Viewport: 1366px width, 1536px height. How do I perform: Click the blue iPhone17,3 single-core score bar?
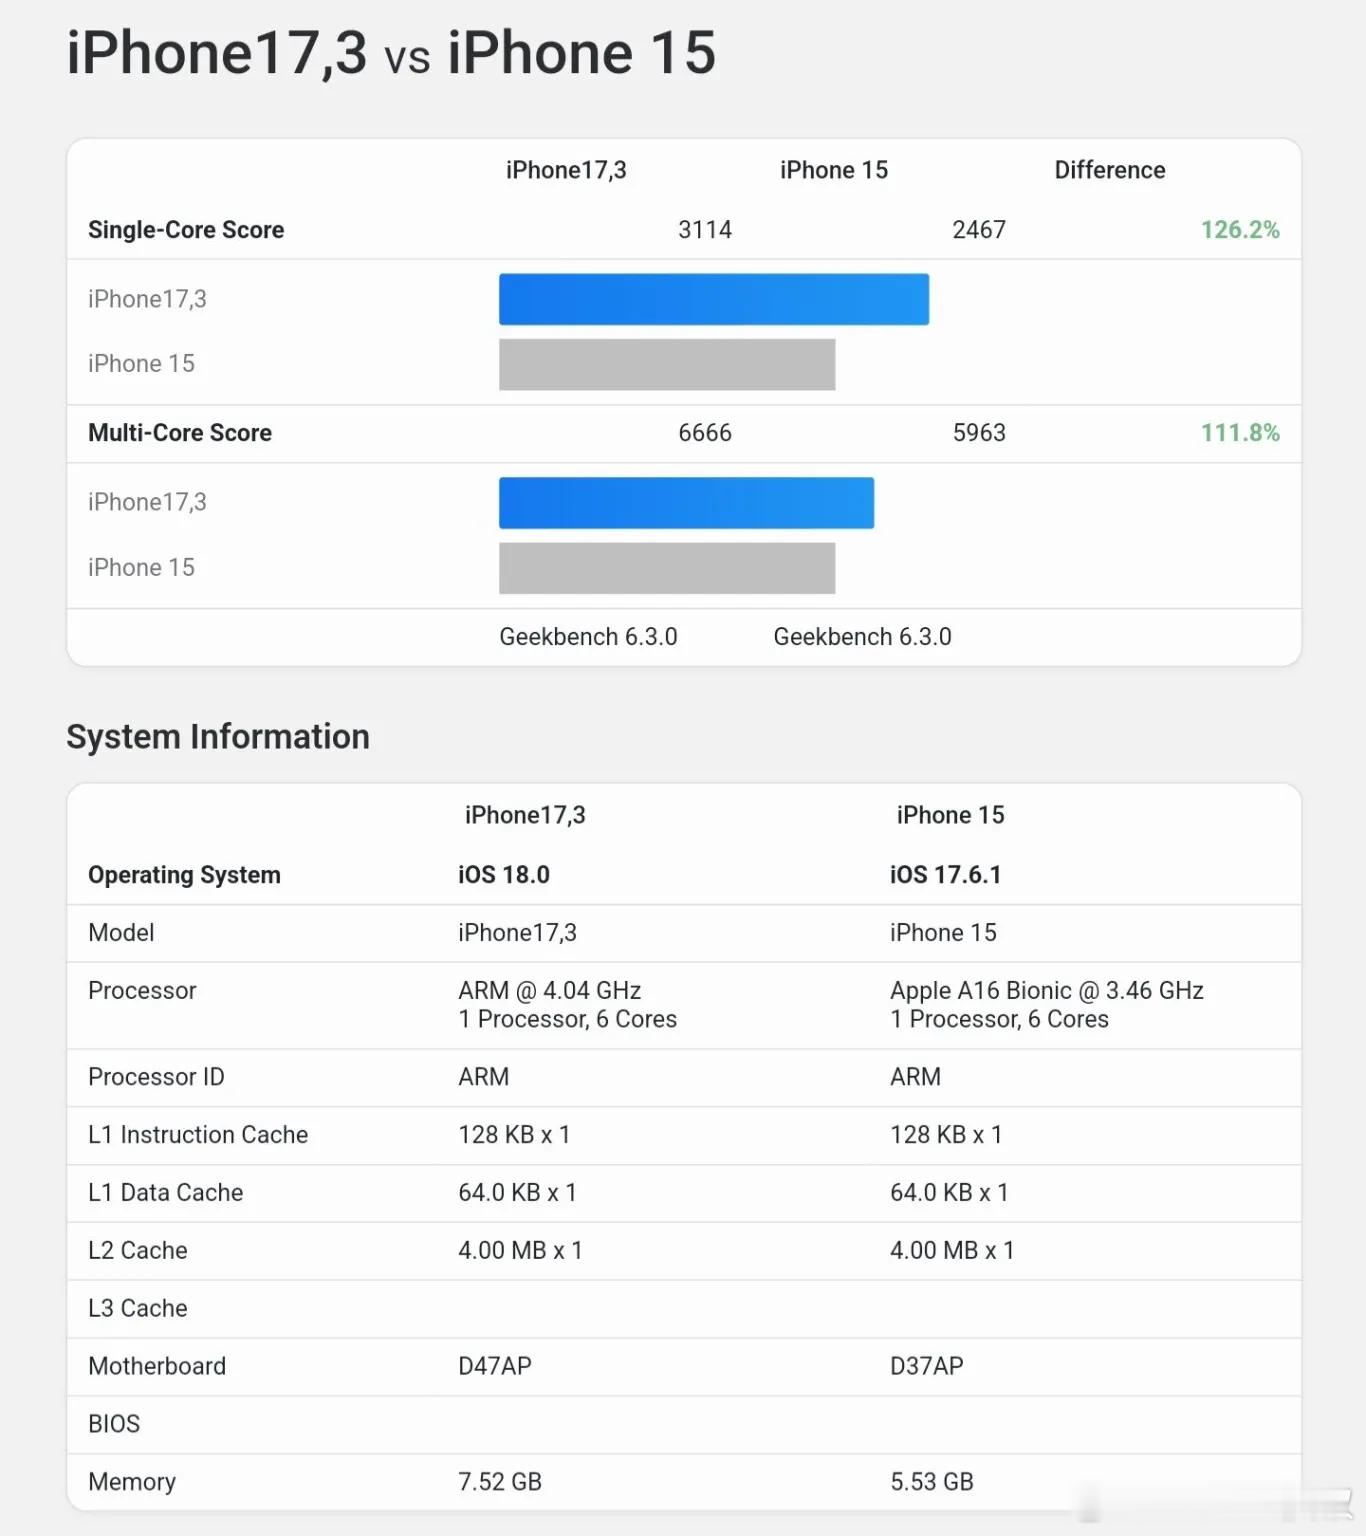click(x=714, y=299)
